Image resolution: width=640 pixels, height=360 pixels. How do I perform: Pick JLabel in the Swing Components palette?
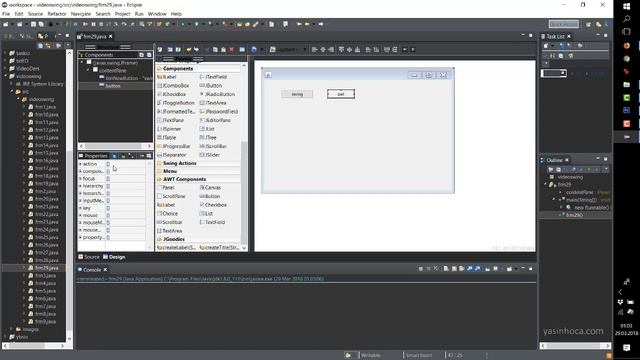[167, 77]
